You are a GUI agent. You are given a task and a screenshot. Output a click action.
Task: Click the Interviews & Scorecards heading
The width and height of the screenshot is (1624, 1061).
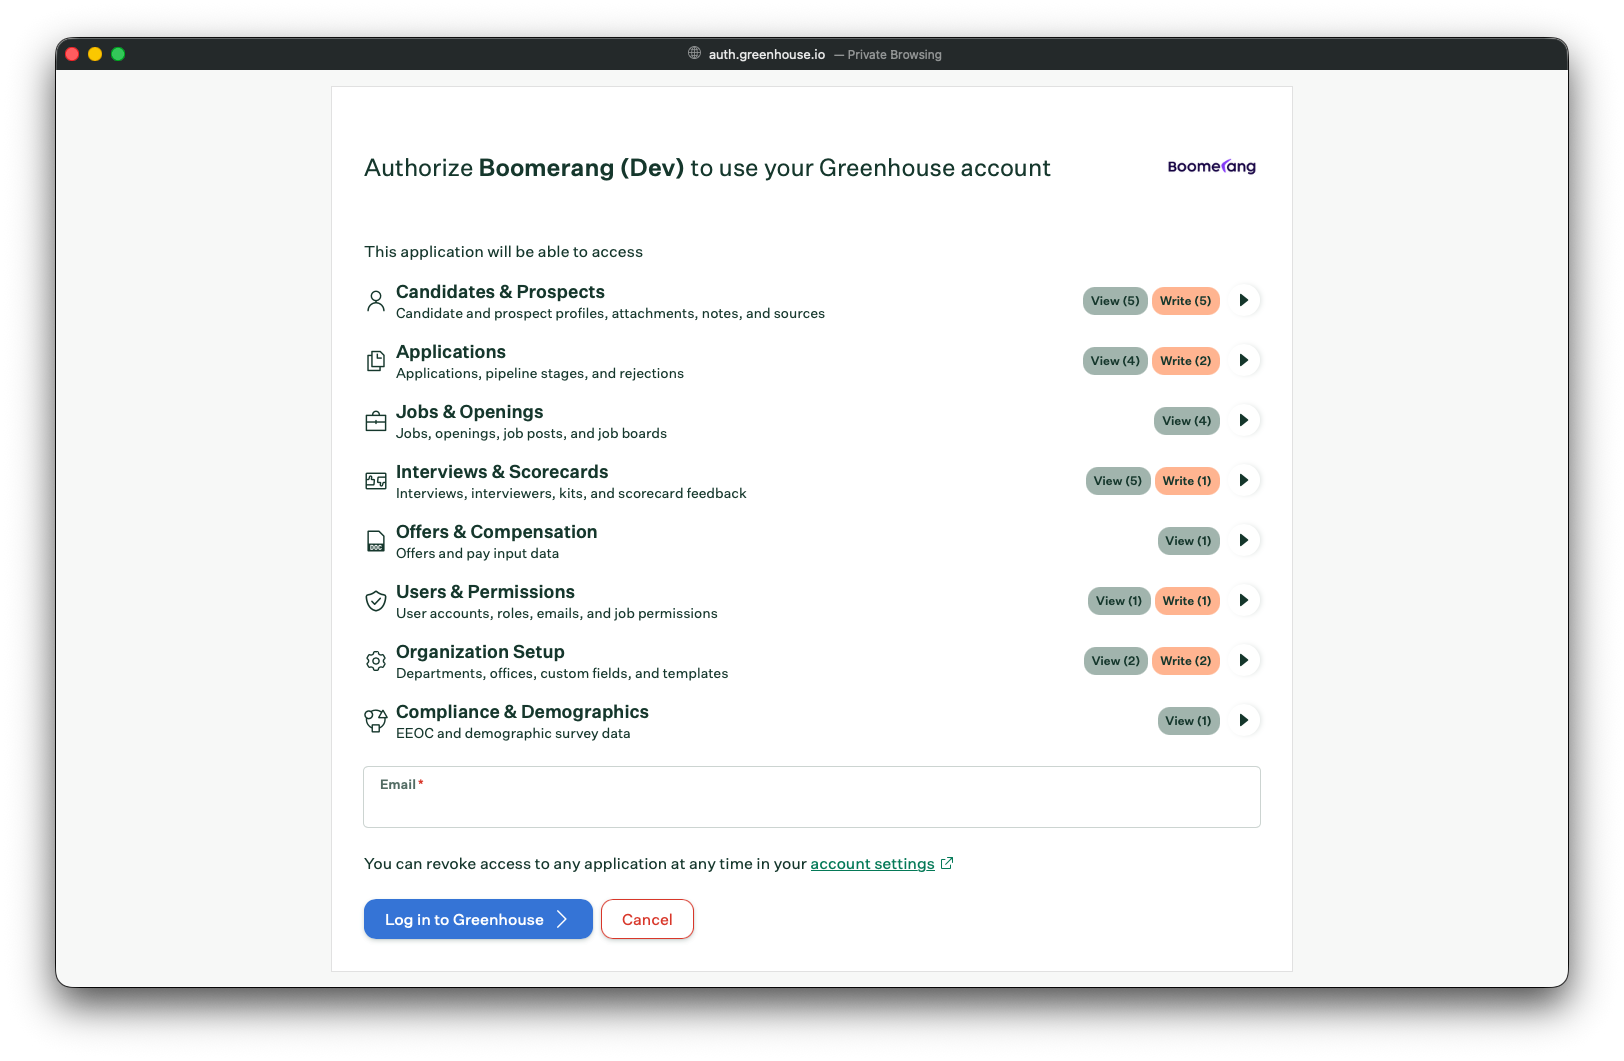pos(502,472)
